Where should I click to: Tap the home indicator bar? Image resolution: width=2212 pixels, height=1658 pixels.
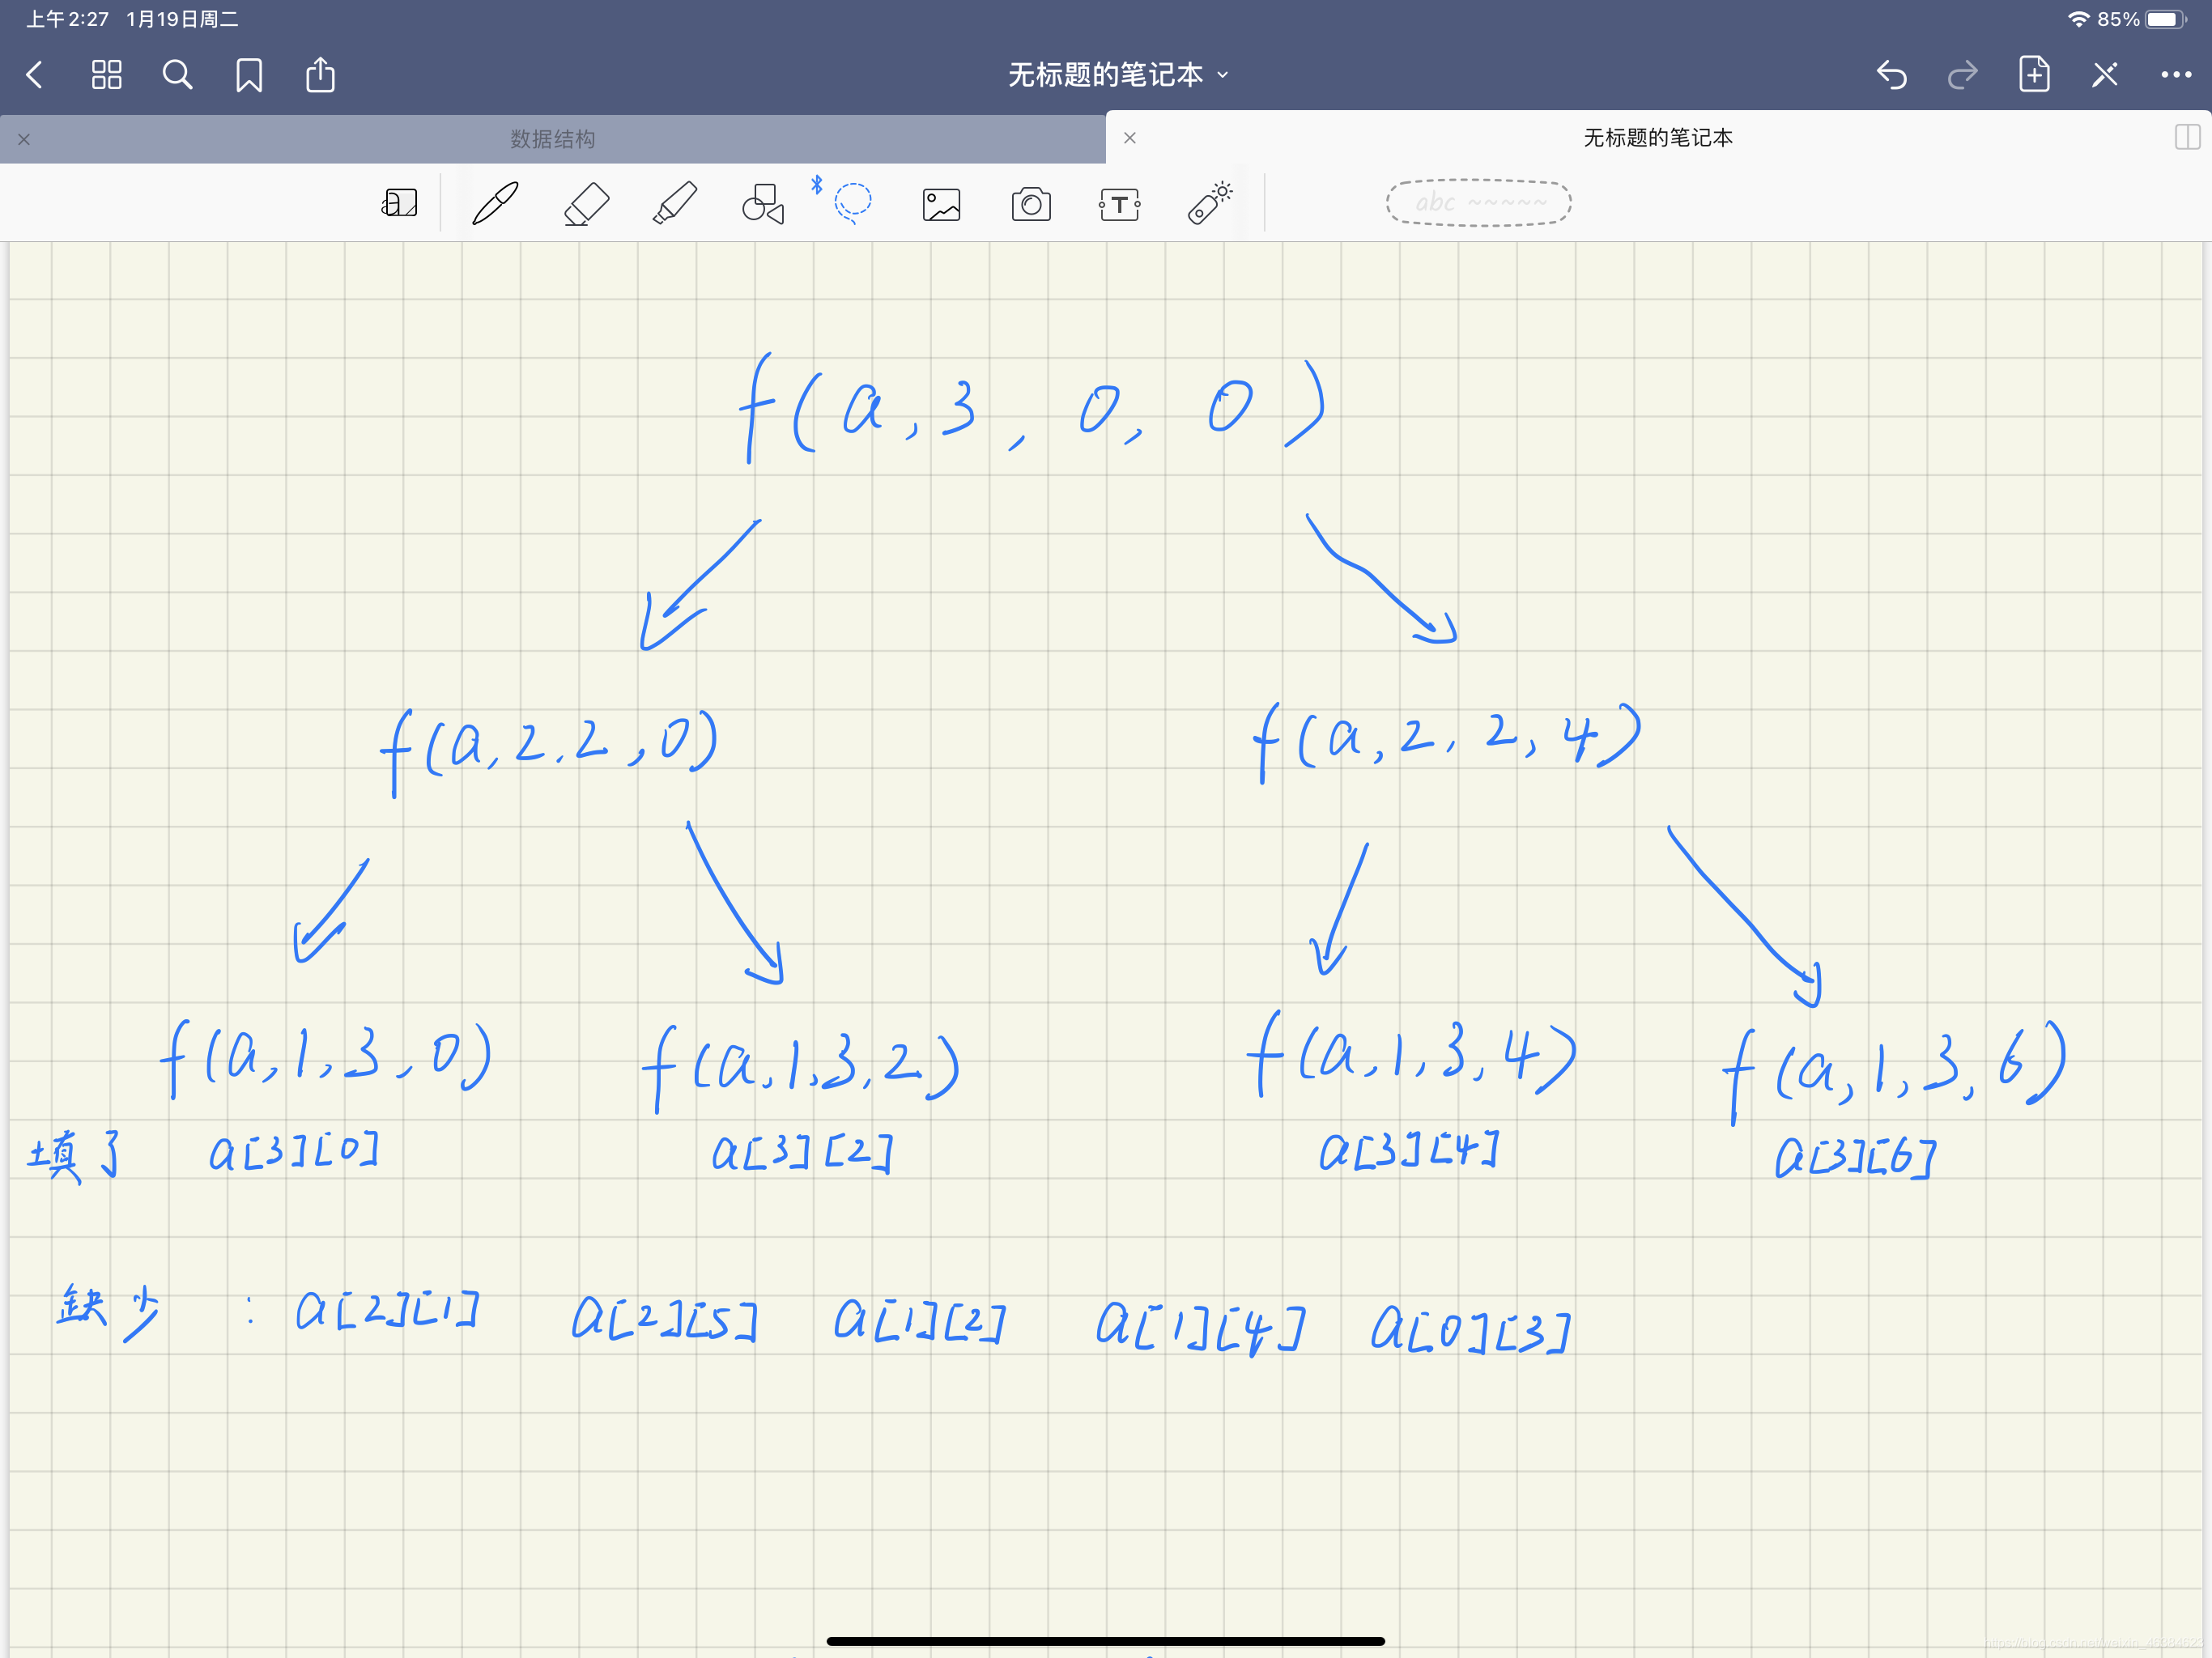[1105, 1641]
